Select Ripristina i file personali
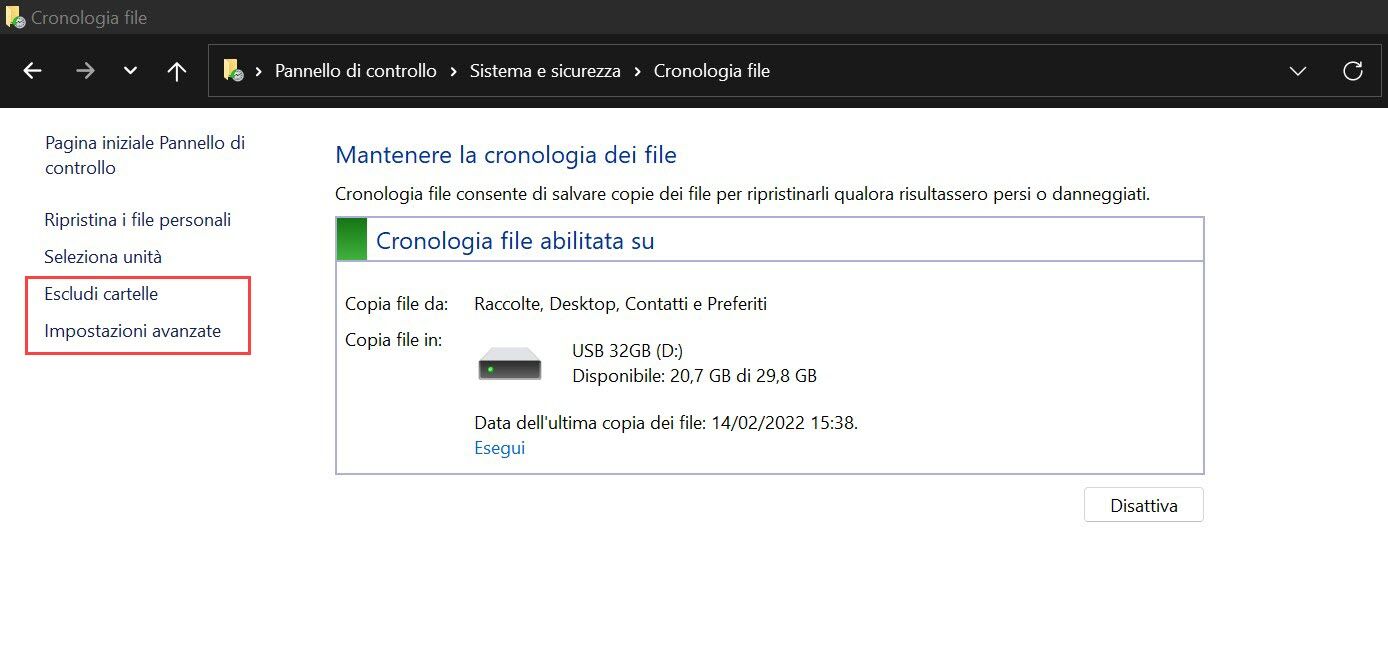The image size is (1388, 648). coord(138,219)
